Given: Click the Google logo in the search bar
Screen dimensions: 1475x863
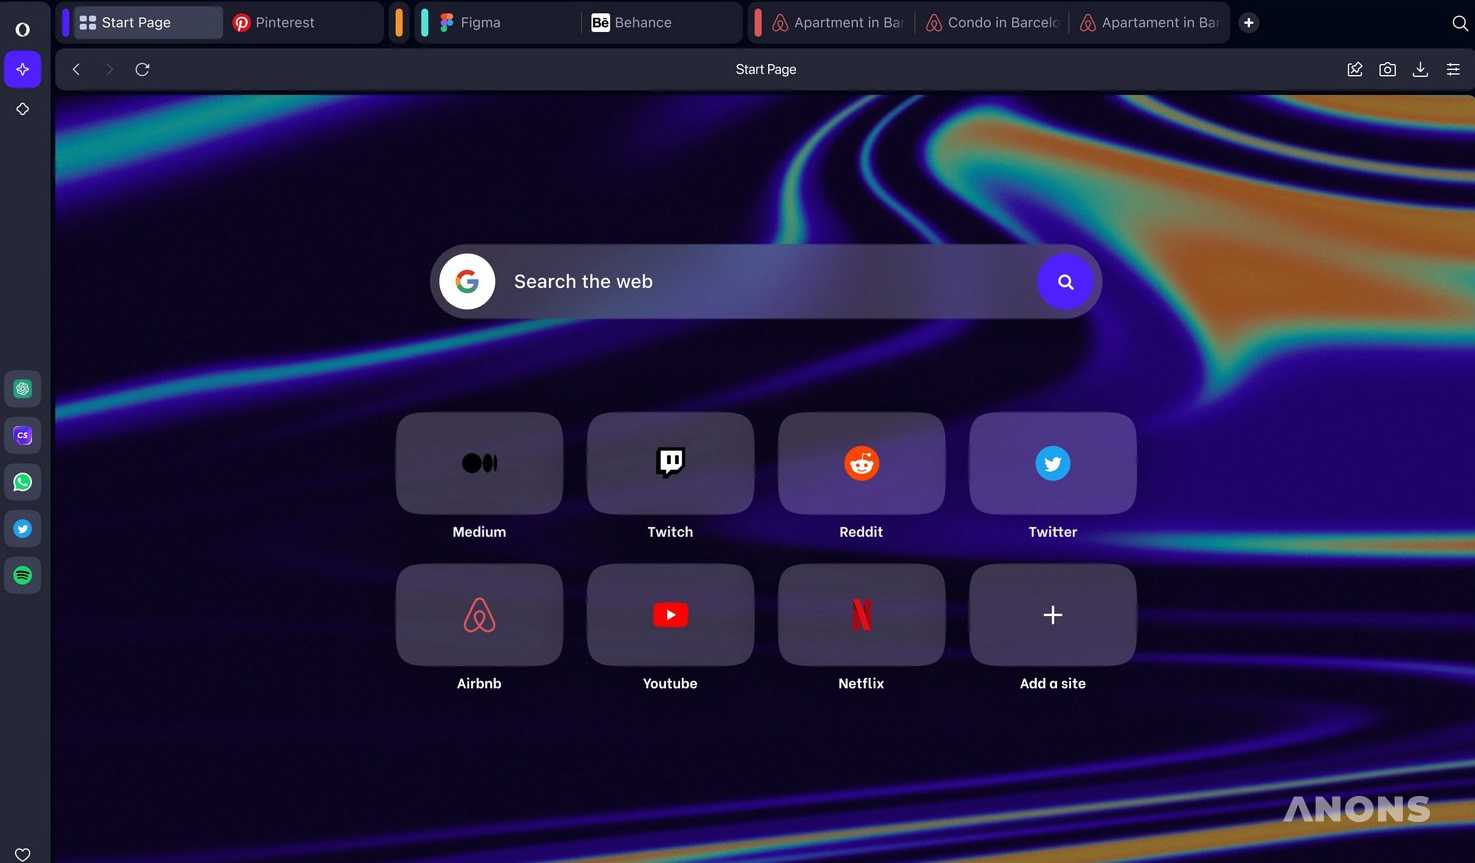Looking at the screenshot, I should click(467, 282).
